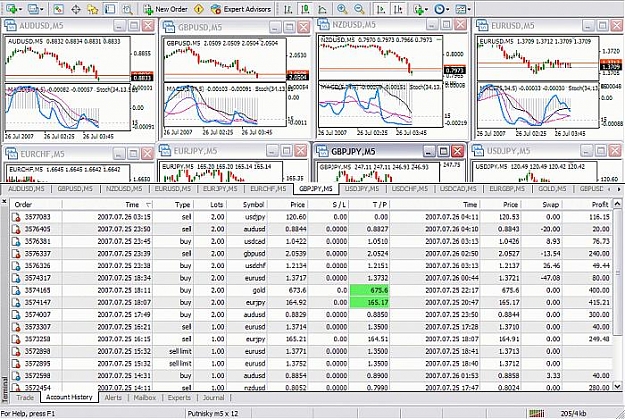The width and height of the screenshot is (625, 419).
Task: Click the AUDUSD,M5 window title icon
Action: click(x=10, y=26)
